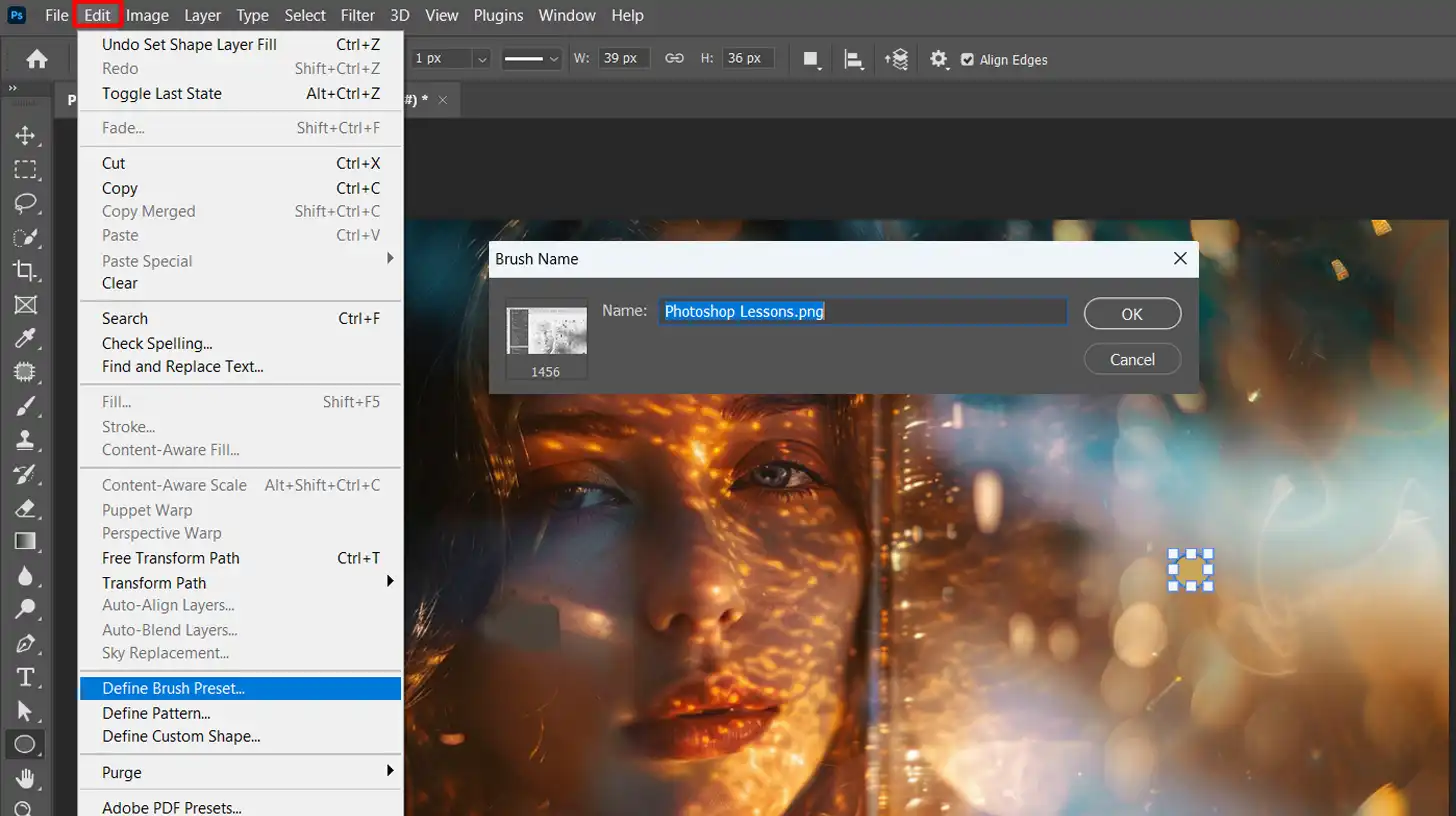
Task: Select the Move tool
Action: point(25,136)
